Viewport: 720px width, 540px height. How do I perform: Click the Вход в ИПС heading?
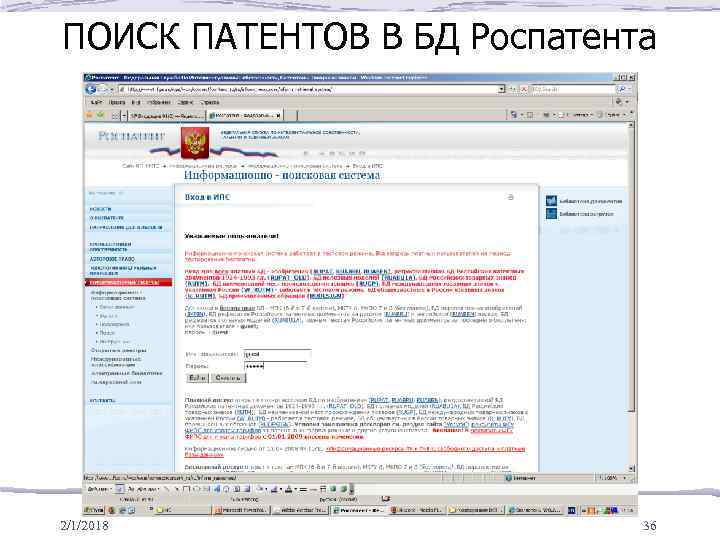coord(207,197)
